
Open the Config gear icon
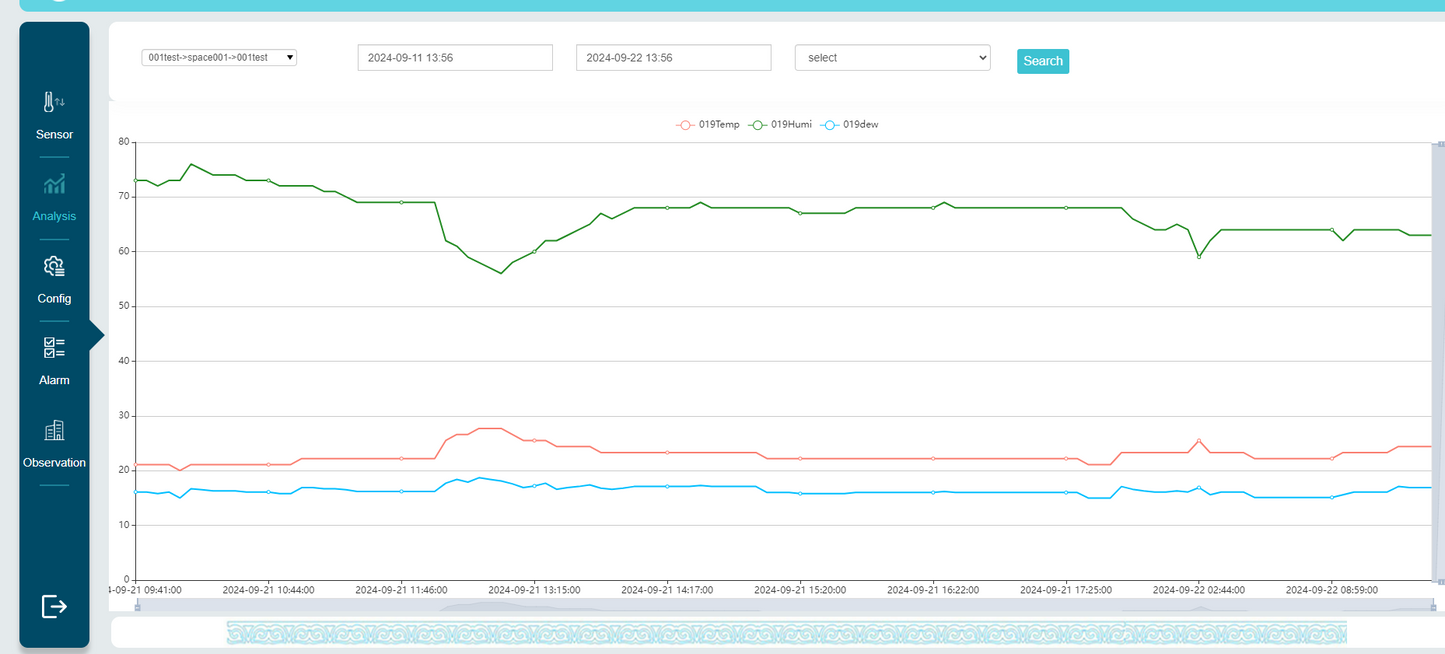(54, 266)
